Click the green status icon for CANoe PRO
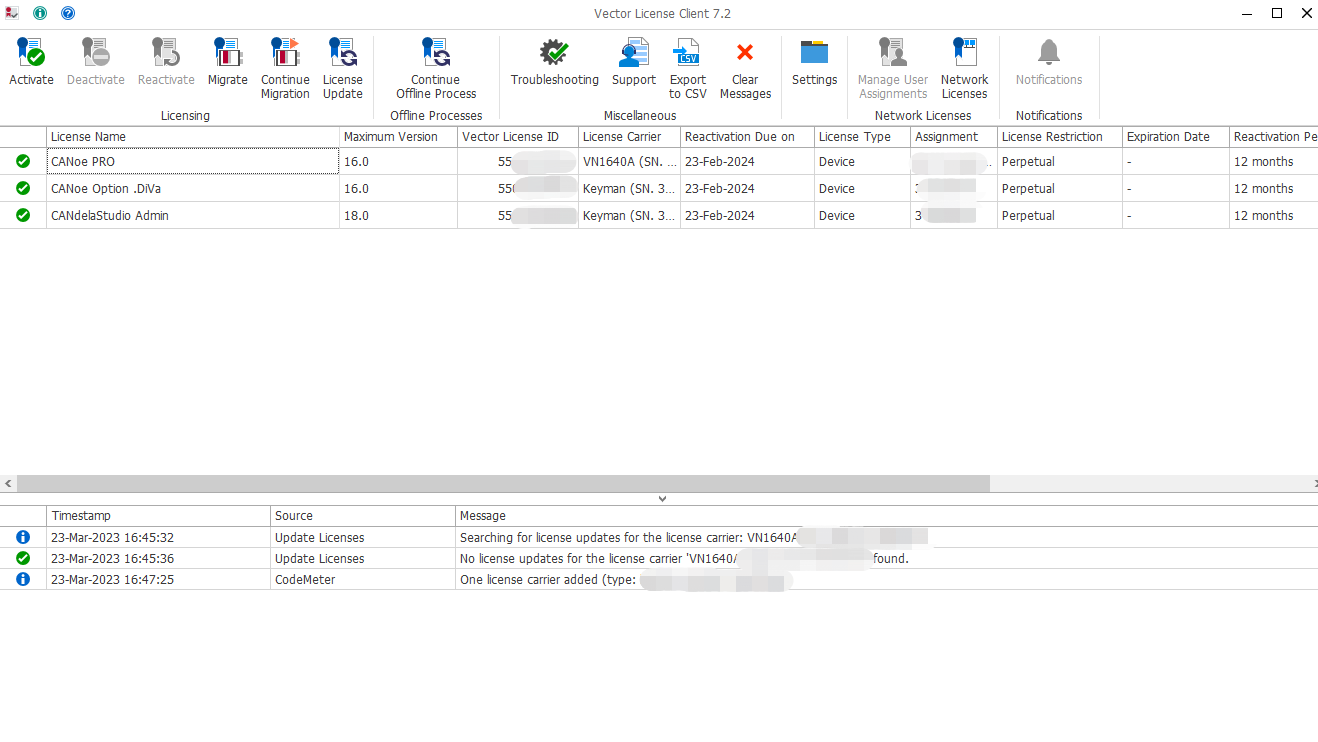Viewport: 1318px width, 742px height. pyautogui.click(x=23, y=161)
